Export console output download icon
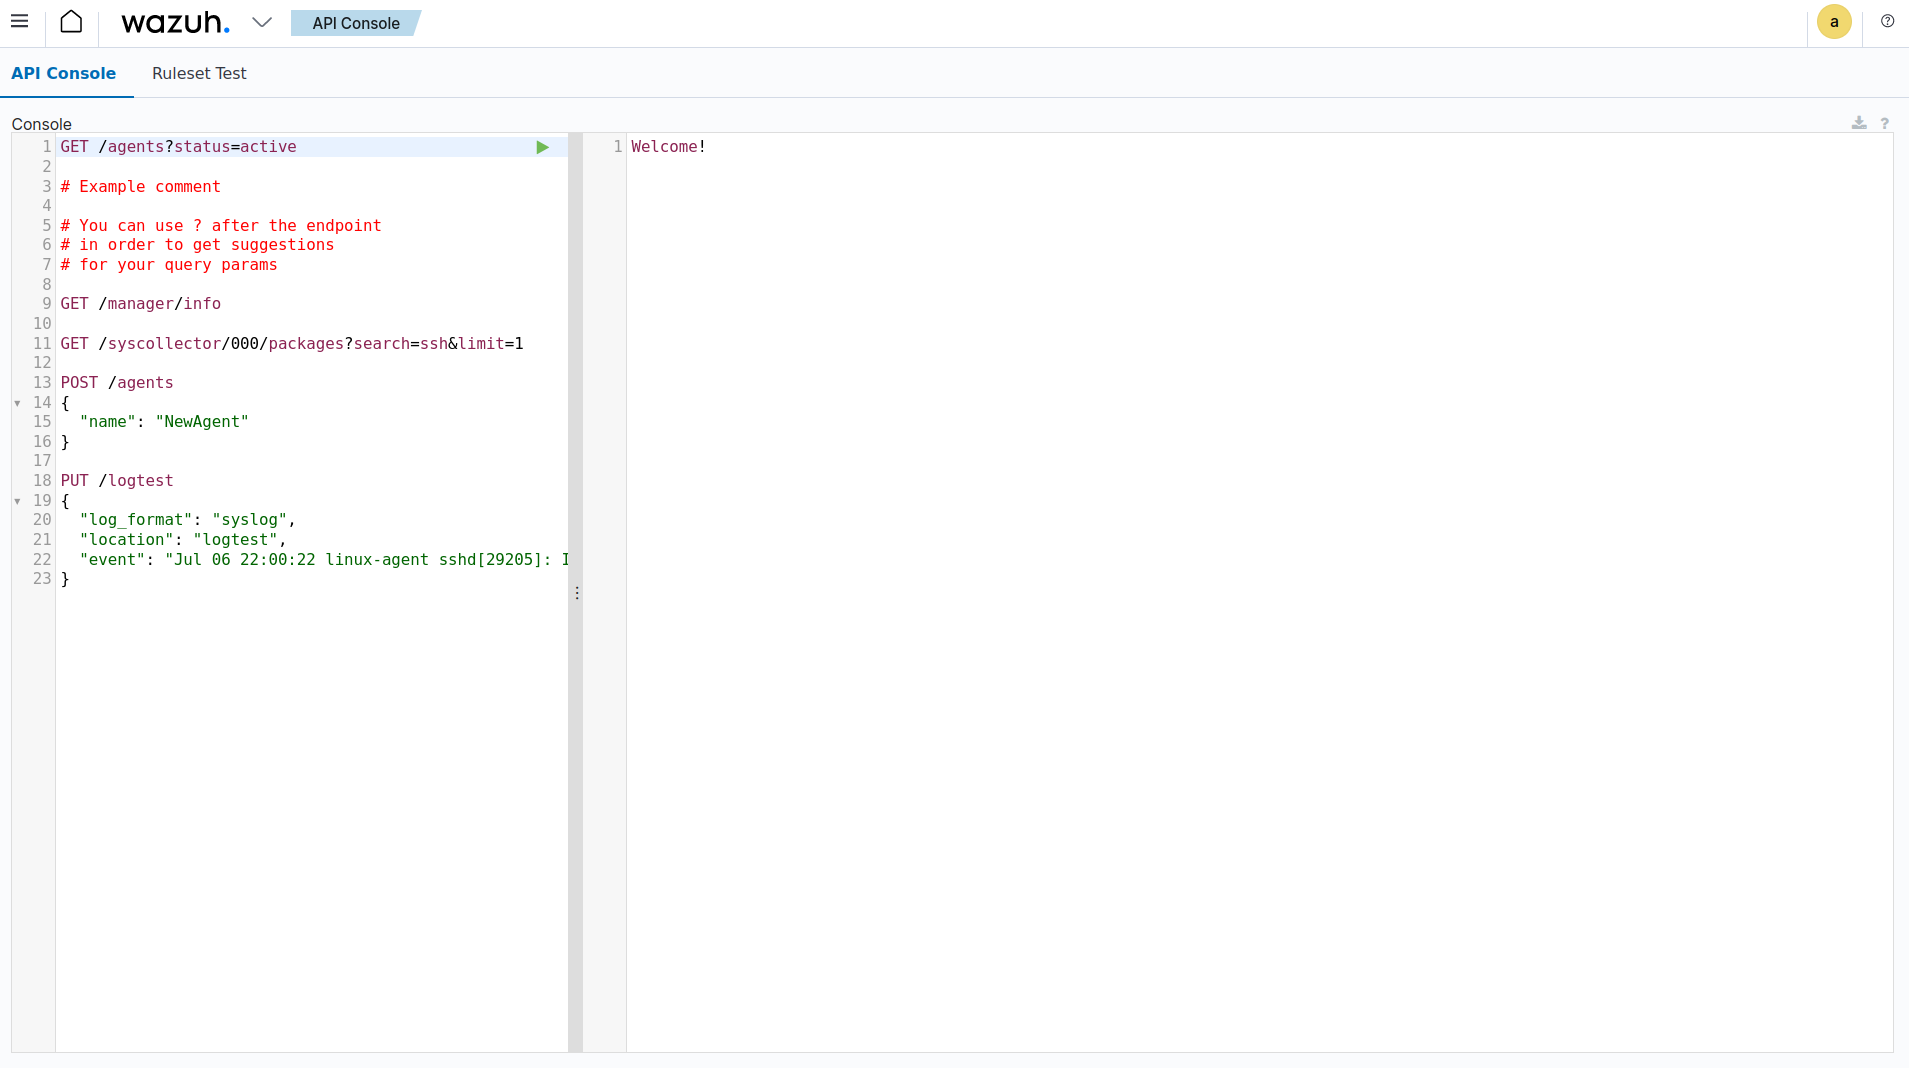Screen dimensions: 1909x1068 [x=1859, y=123]
